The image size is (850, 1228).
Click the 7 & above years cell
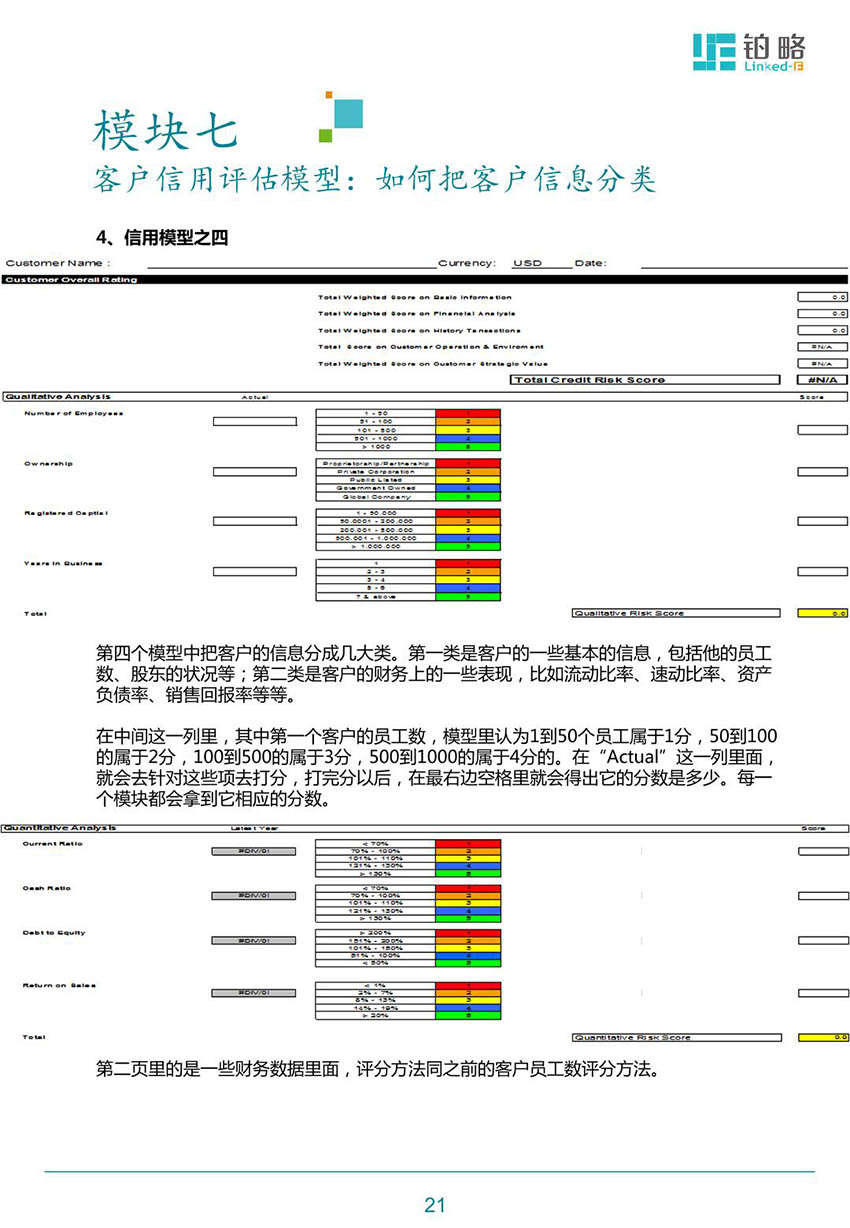tap(376, 596)
